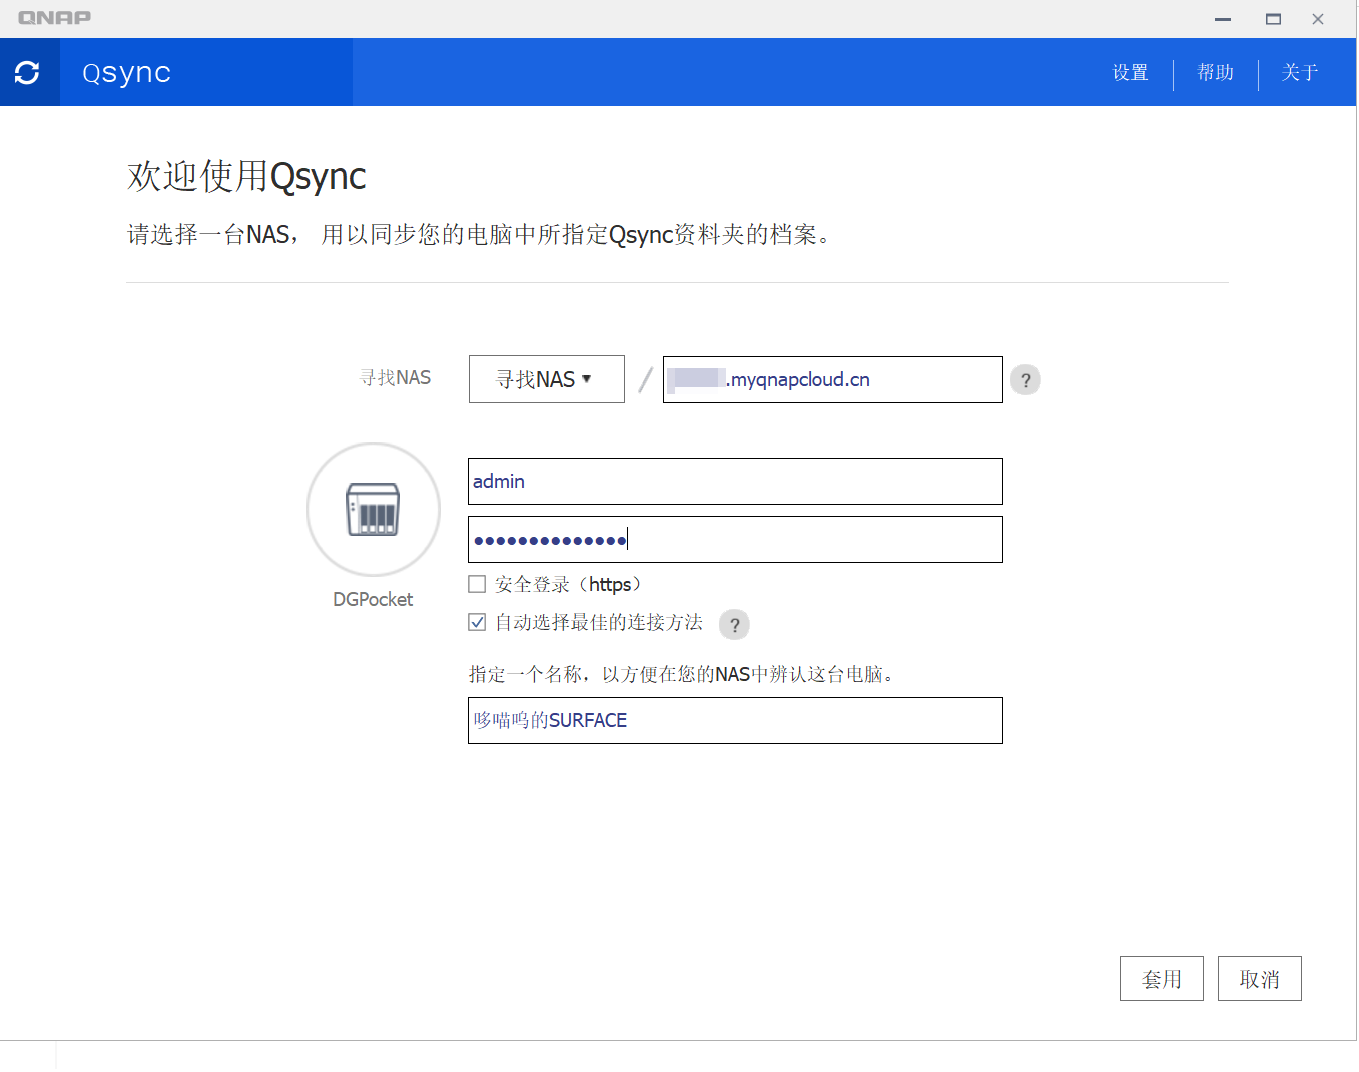Close the Qsync window

(x=1317, y=19)
